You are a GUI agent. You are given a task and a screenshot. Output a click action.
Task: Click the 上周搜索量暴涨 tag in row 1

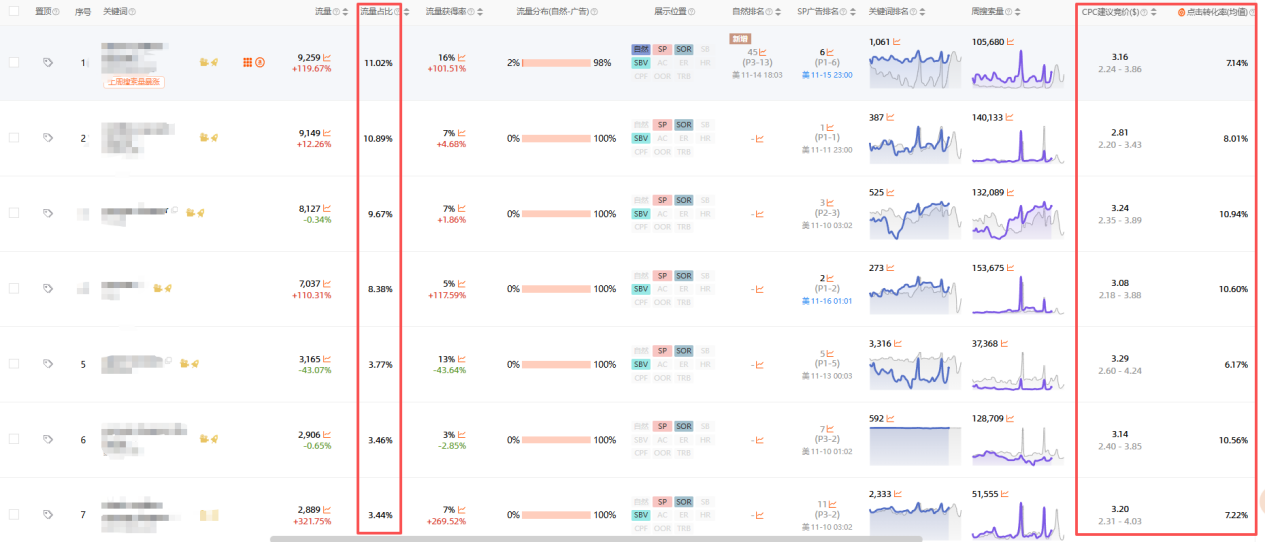tap(134, 82)
